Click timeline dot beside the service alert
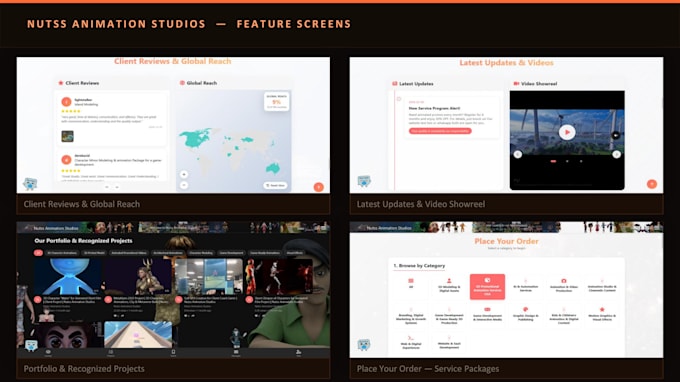The height and width of the screenshot is (382, 680). (x=399, y=99)
